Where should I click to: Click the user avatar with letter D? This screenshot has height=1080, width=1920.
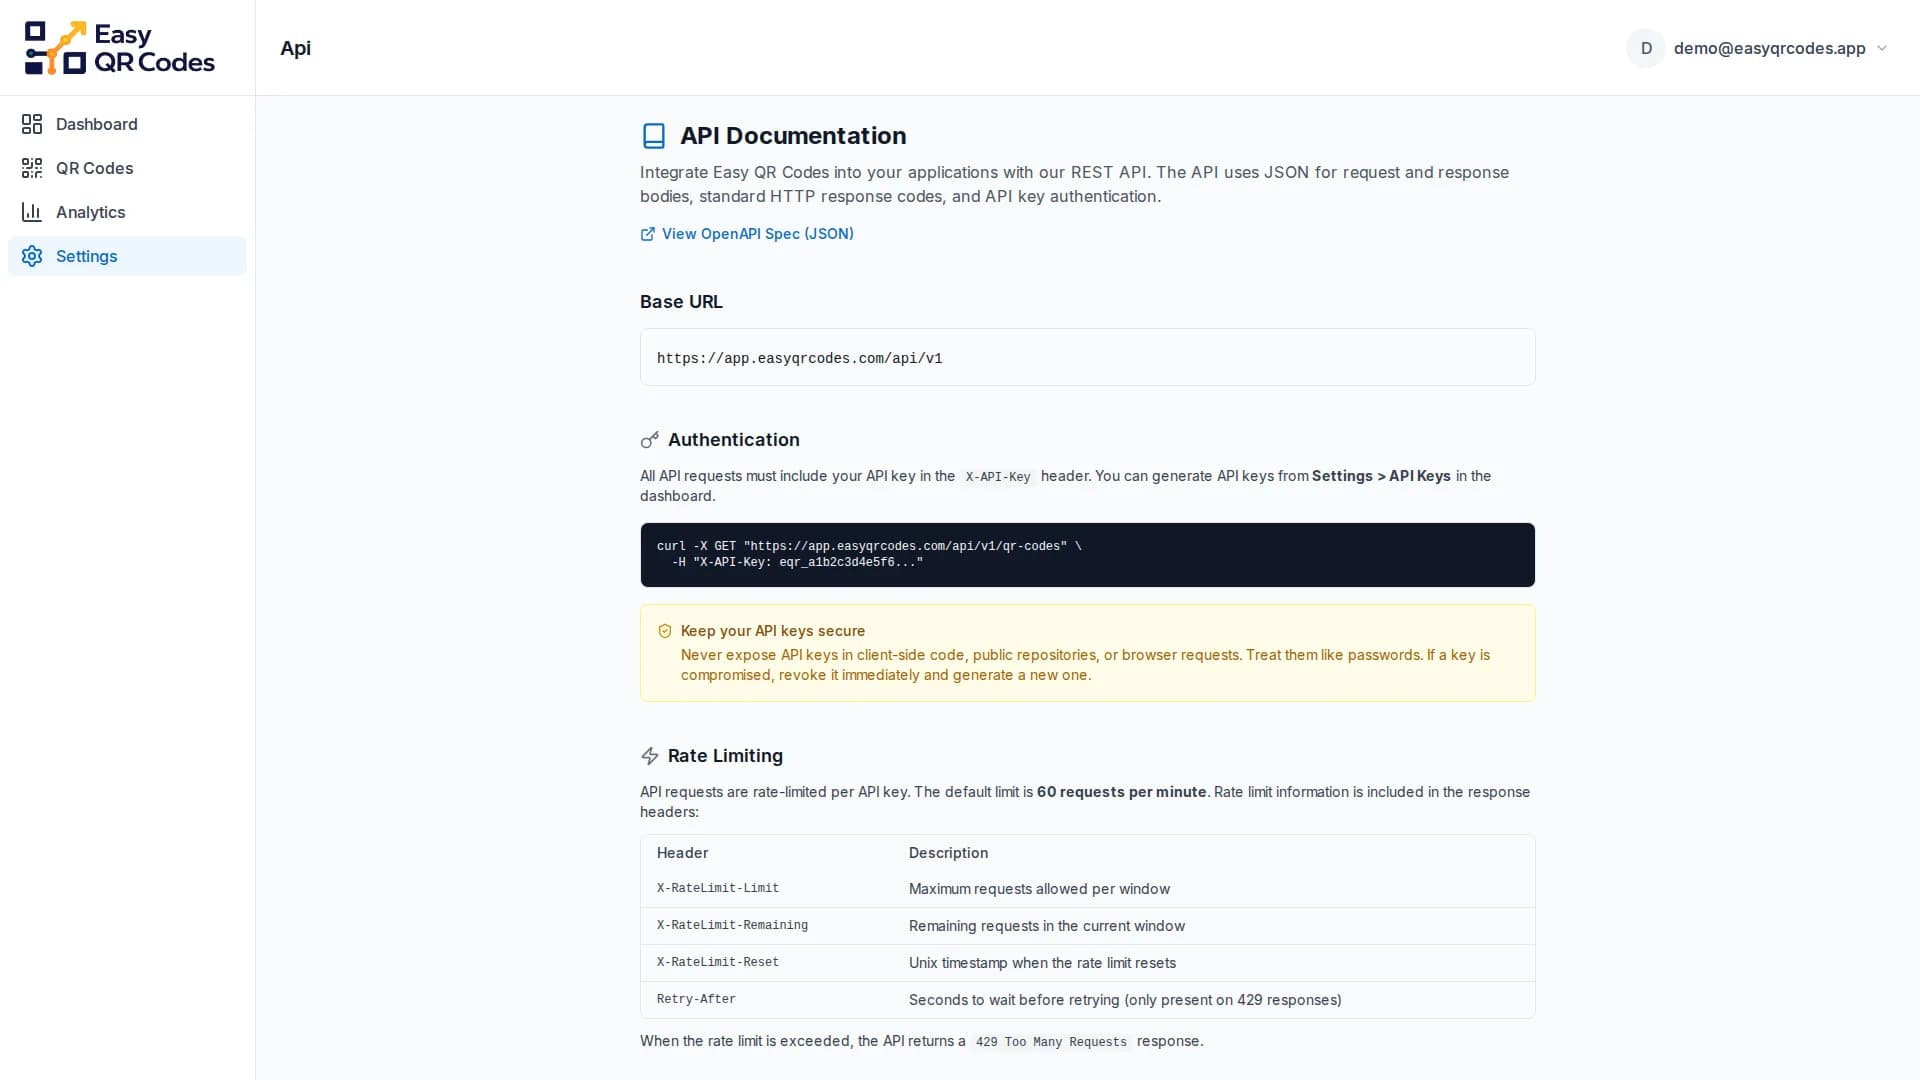click(1646, 48)
